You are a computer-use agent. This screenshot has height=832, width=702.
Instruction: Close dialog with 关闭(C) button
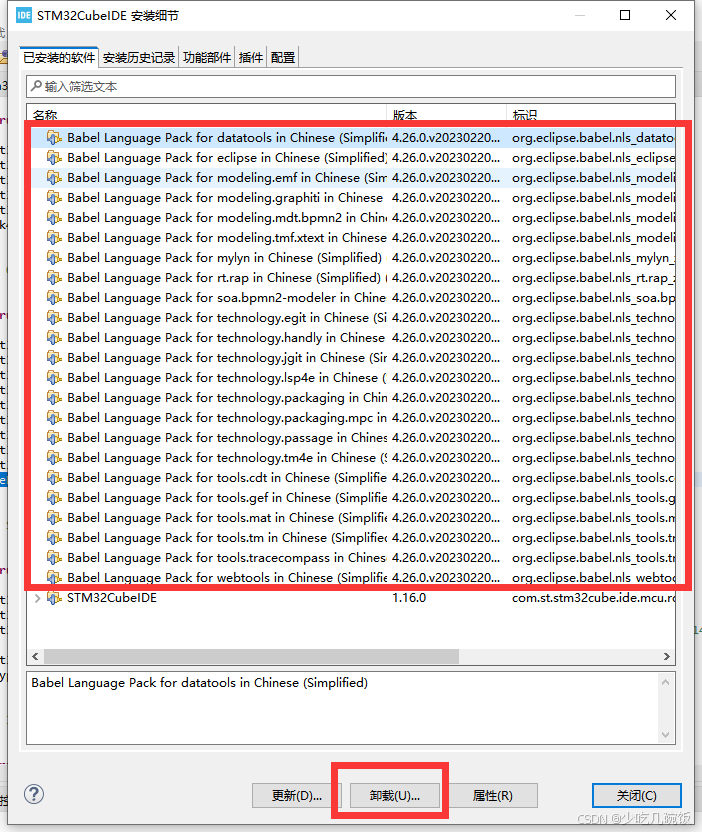(x=637, y=795)
